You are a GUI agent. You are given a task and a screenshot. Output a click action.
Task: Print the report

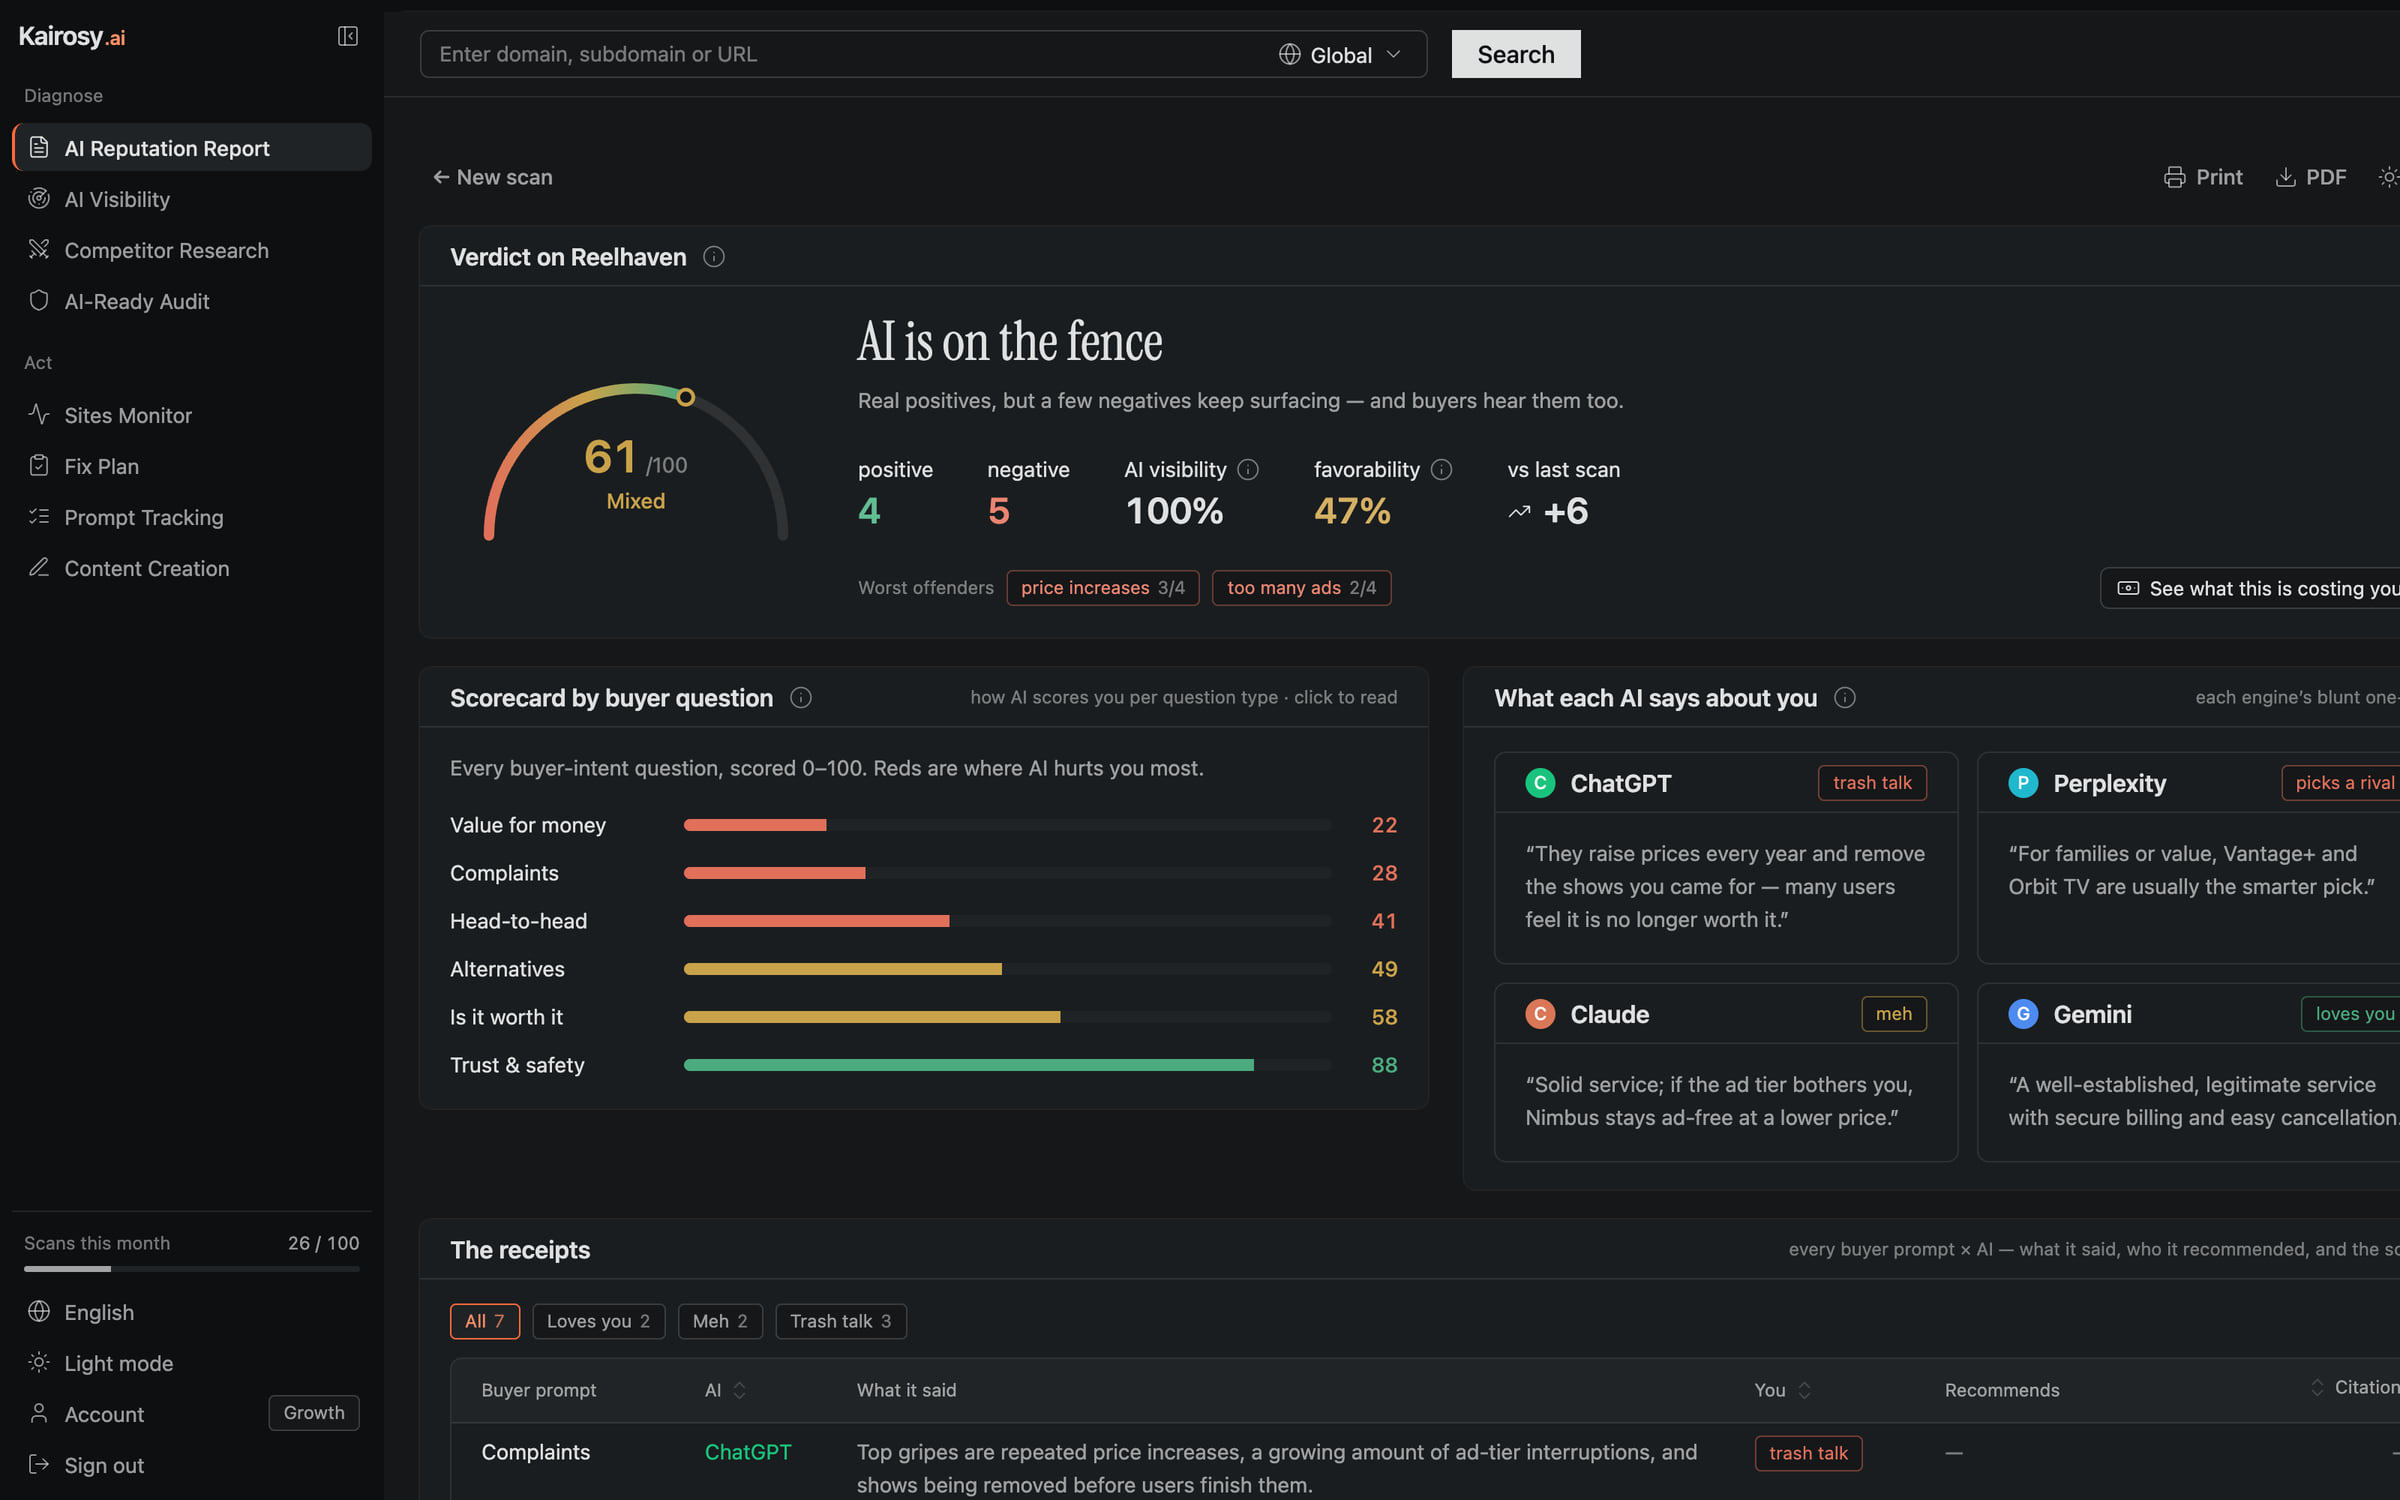[x=2203, y=177]
